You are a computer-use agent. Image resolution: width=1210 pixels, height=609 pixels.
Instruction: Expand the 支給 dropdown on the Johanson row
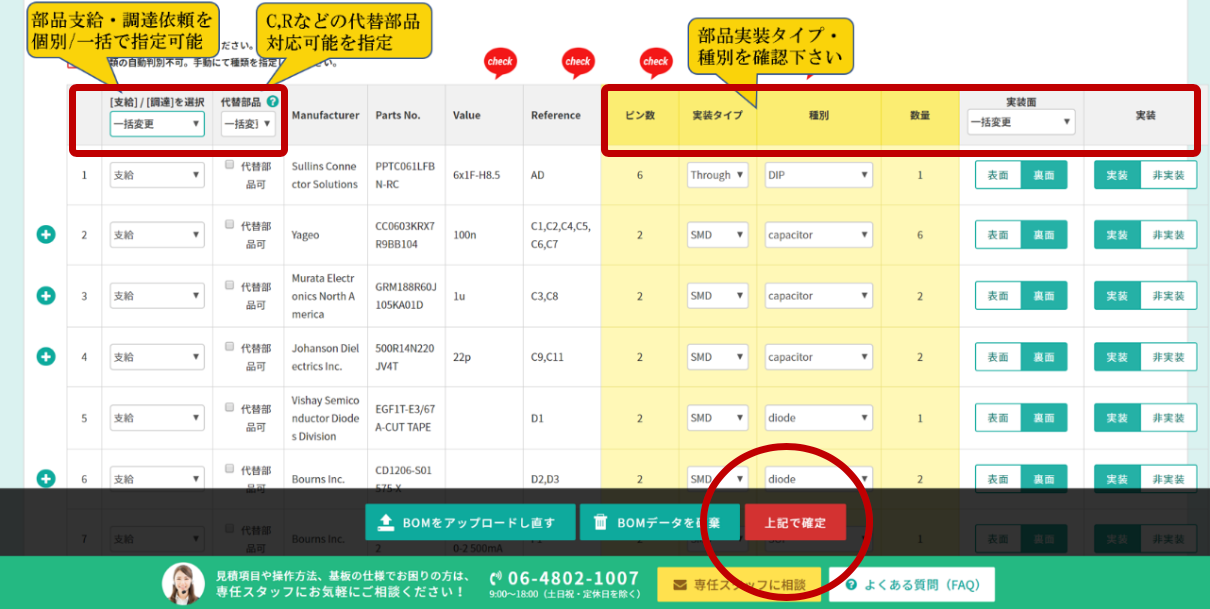tap(157, 357)
